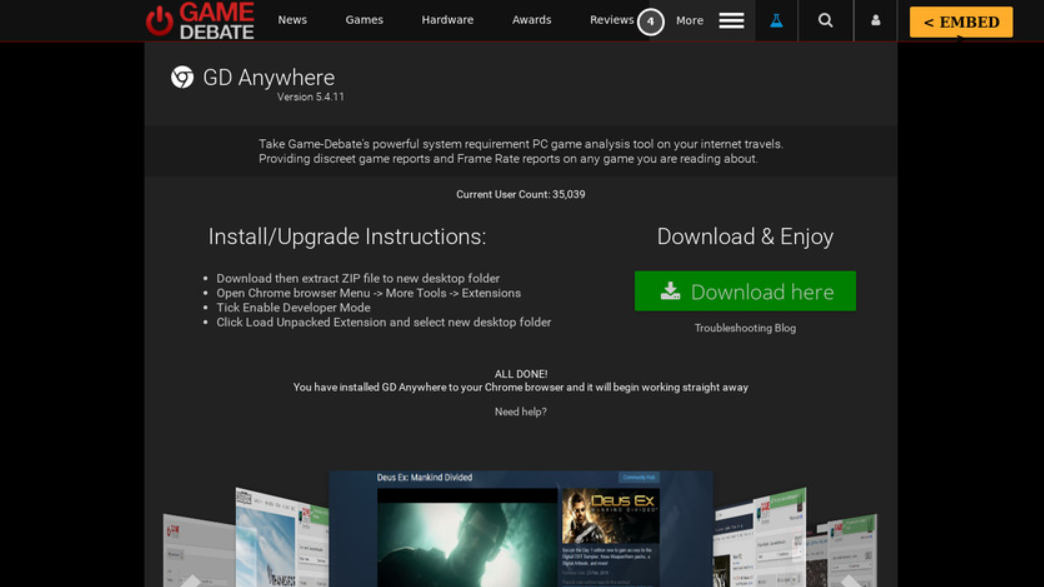Go to the next carousel slide arrow

851,580
